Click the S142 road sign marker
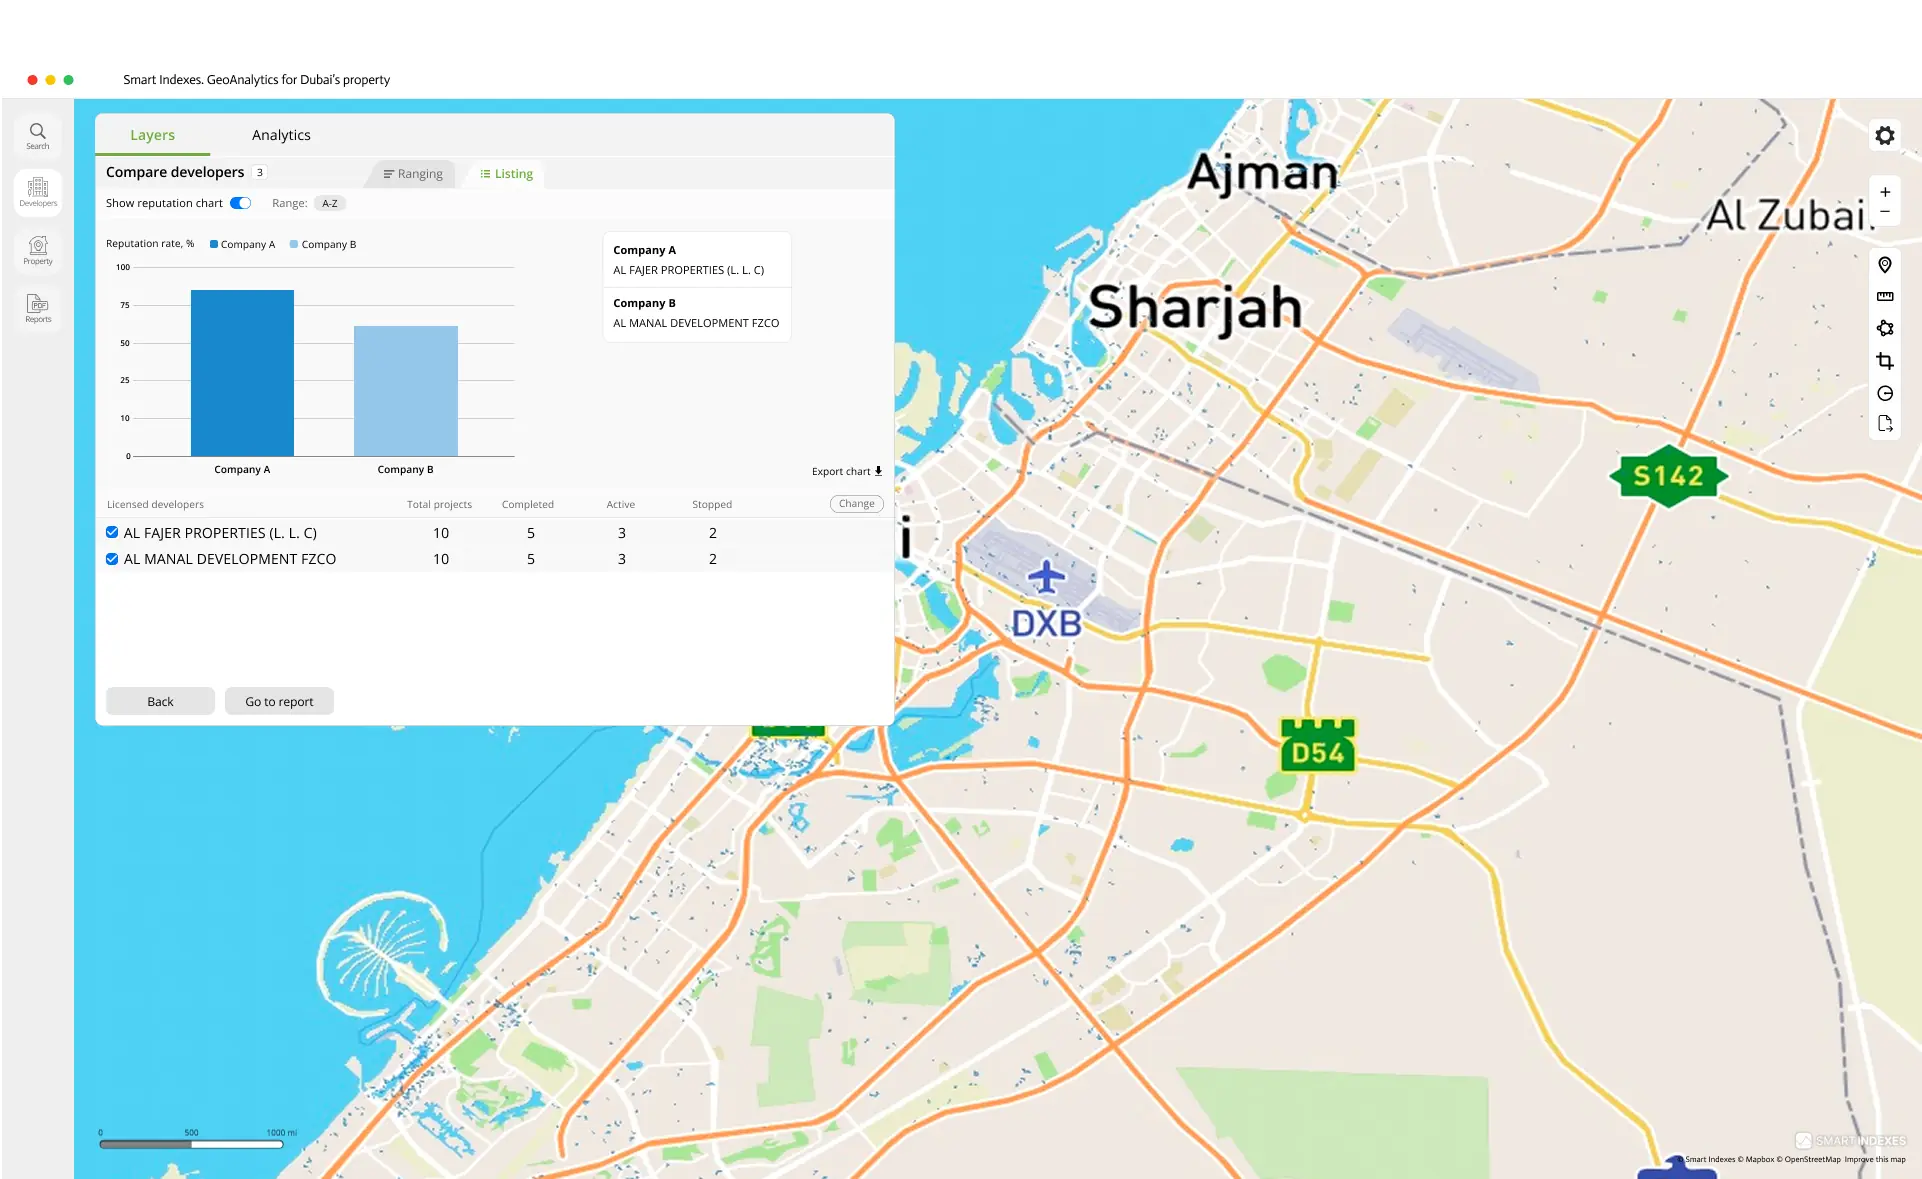The width and height of the screenshot is (1922, 1179). (1668, 476)
